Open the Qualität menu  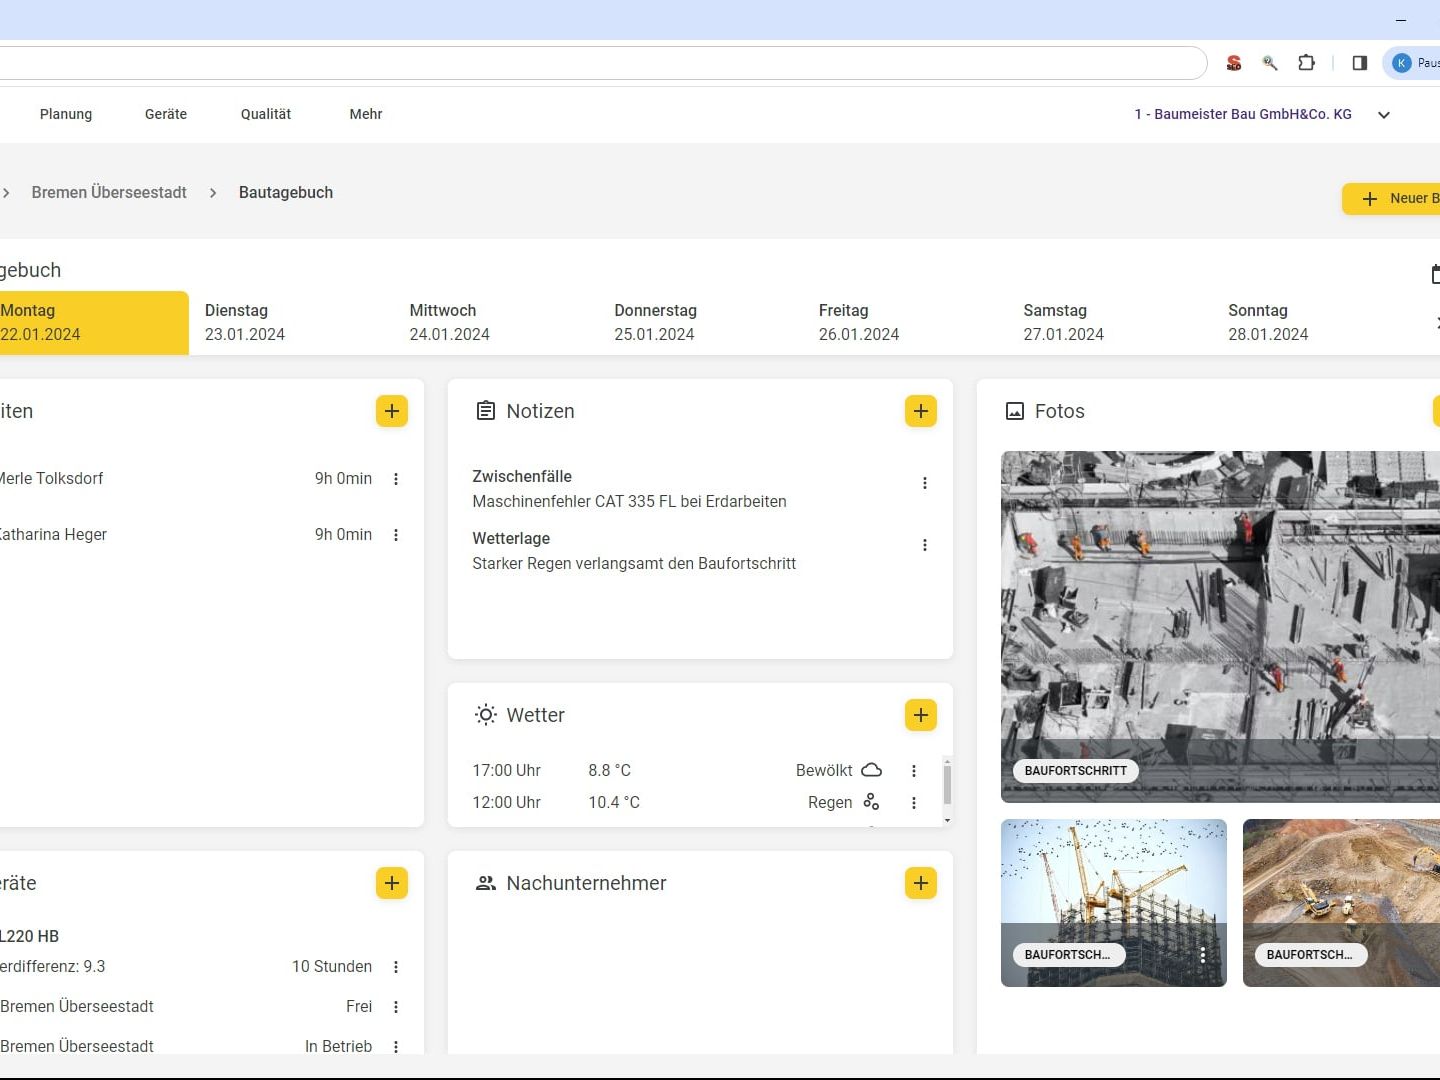[266, 114]
